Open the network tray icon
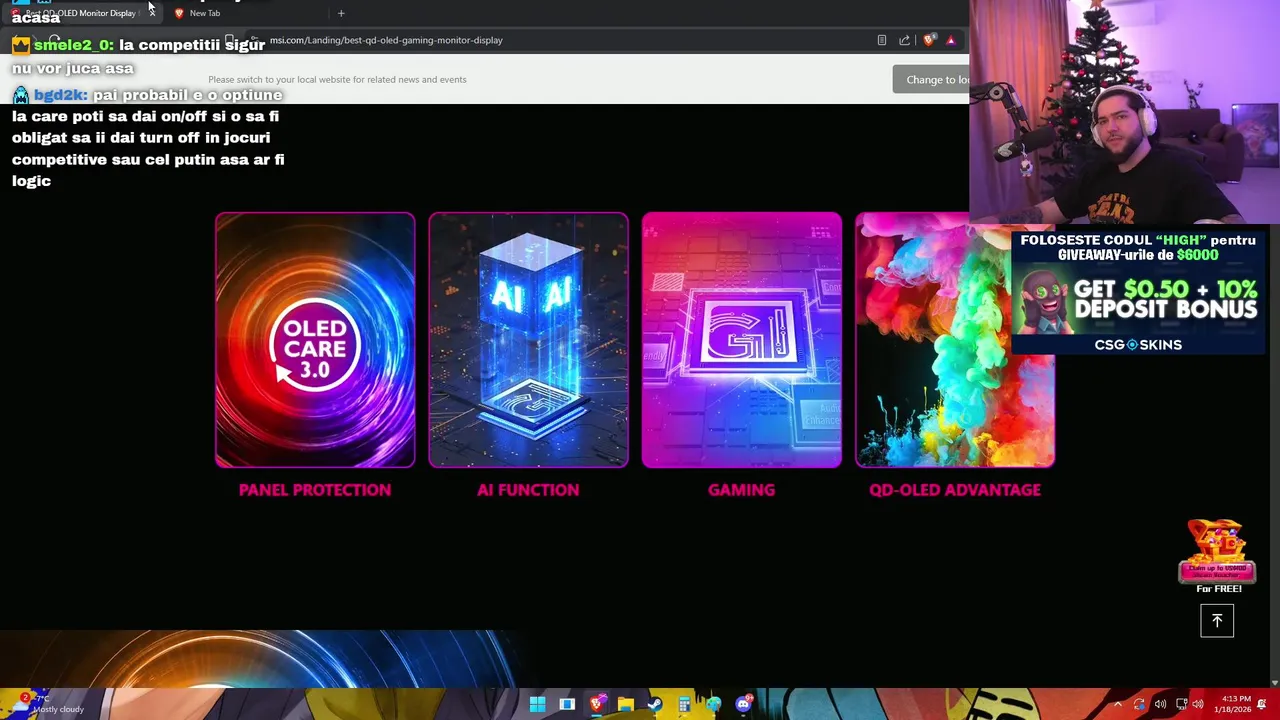 click(x=1181, y=704)
